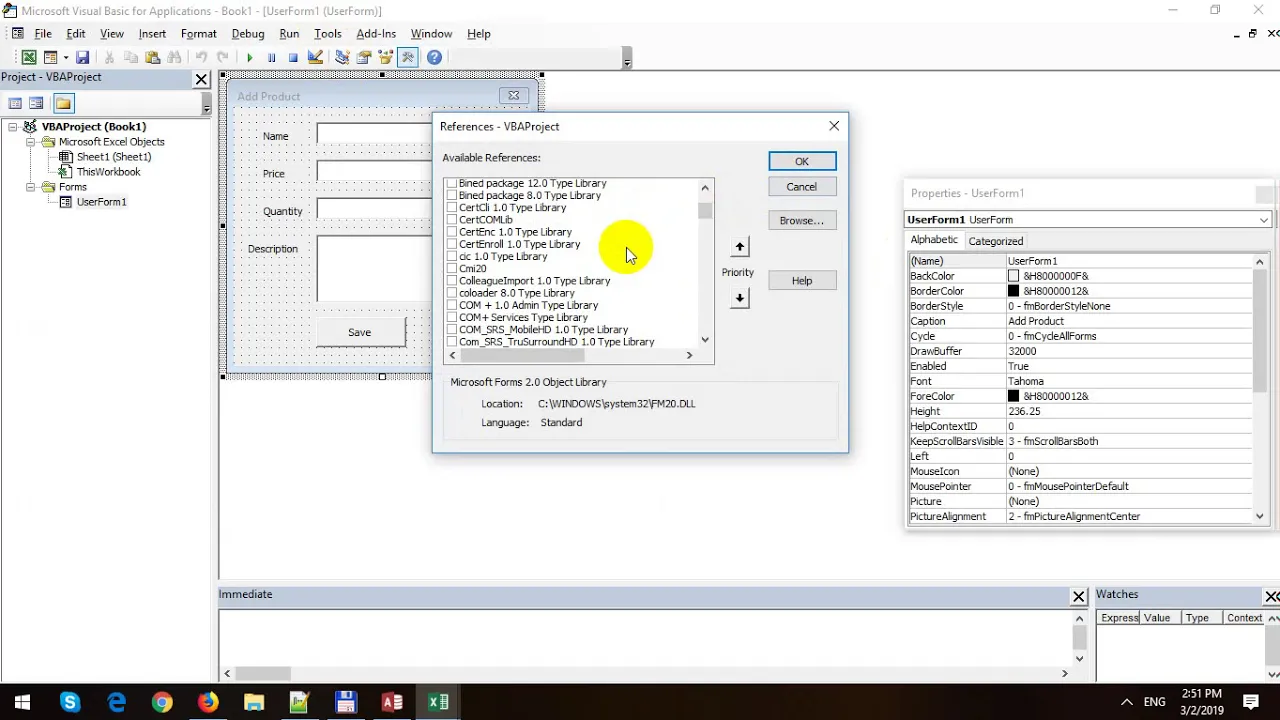The image size is (1280, 720).
Task: Open the Windows Start menu
Action: (x=22, y=702)
